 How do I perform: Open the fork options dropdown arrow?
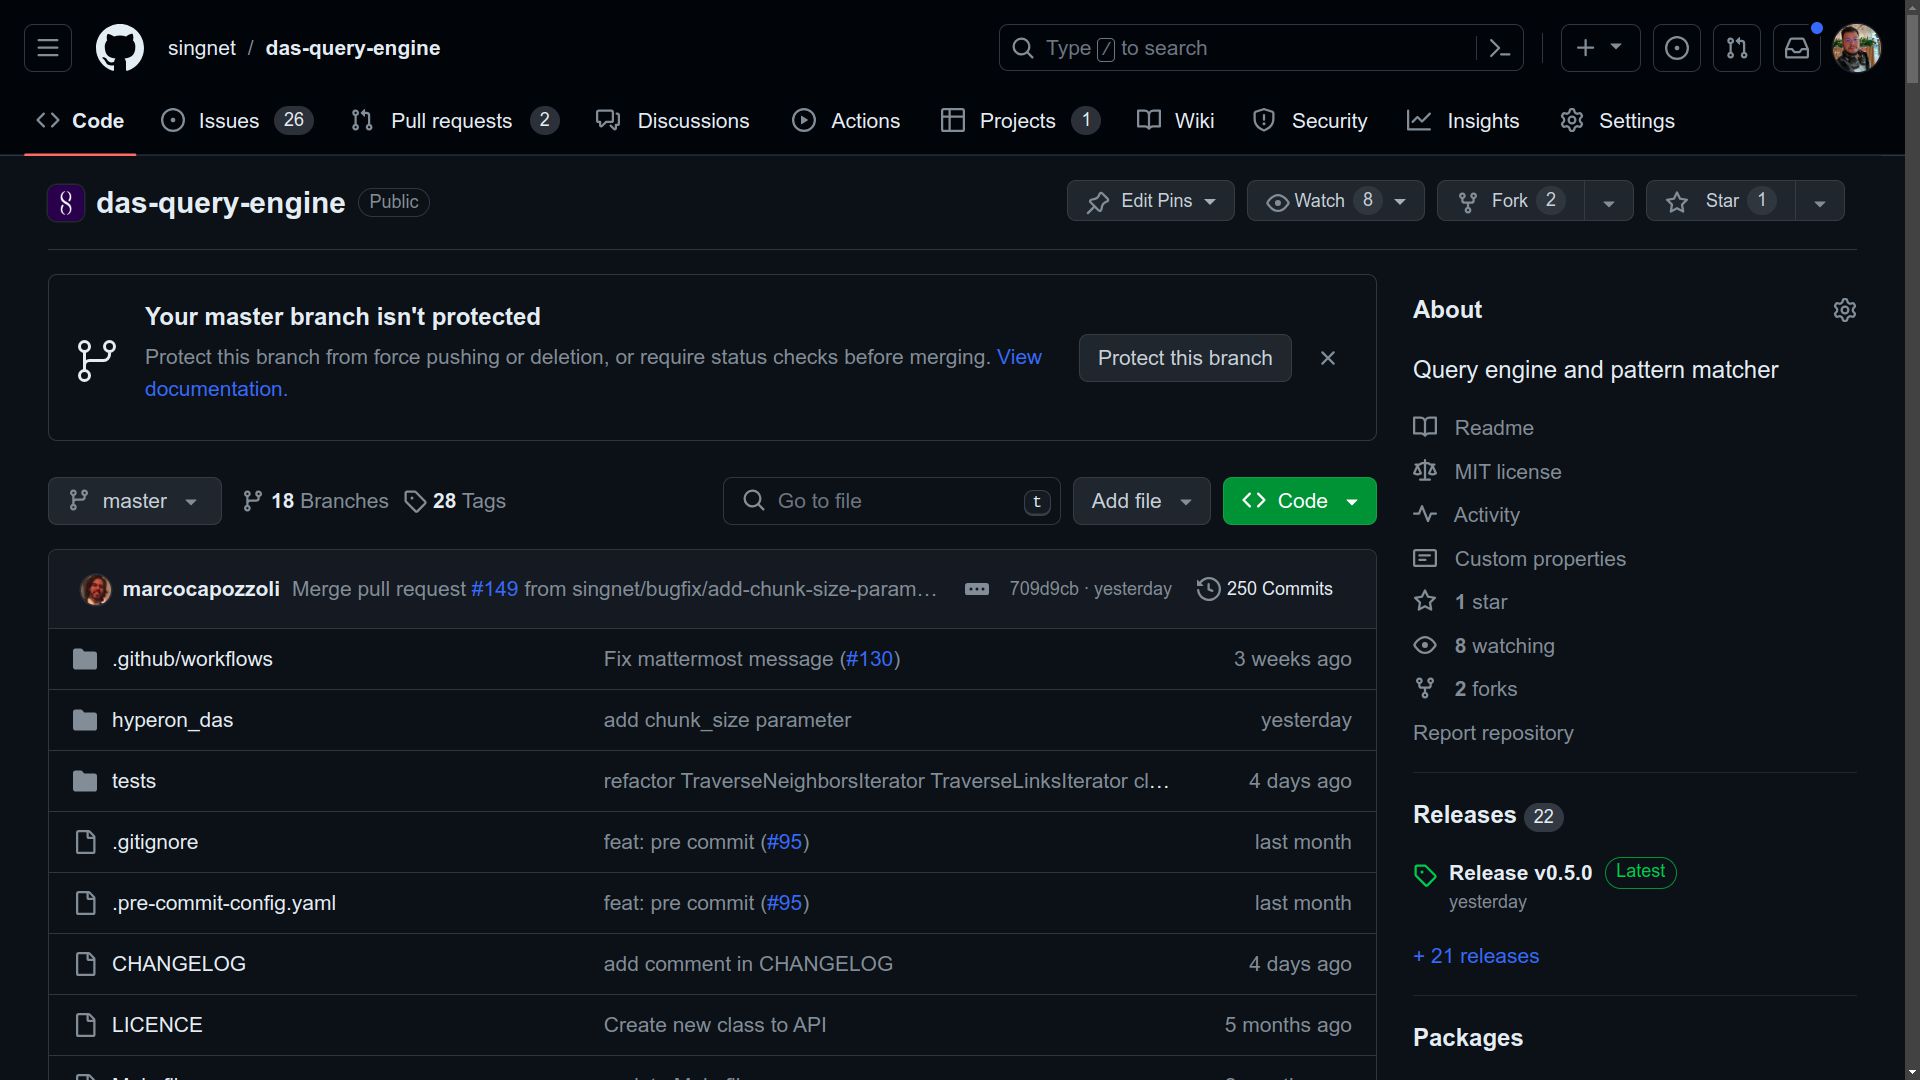(x=1609, y=201)
